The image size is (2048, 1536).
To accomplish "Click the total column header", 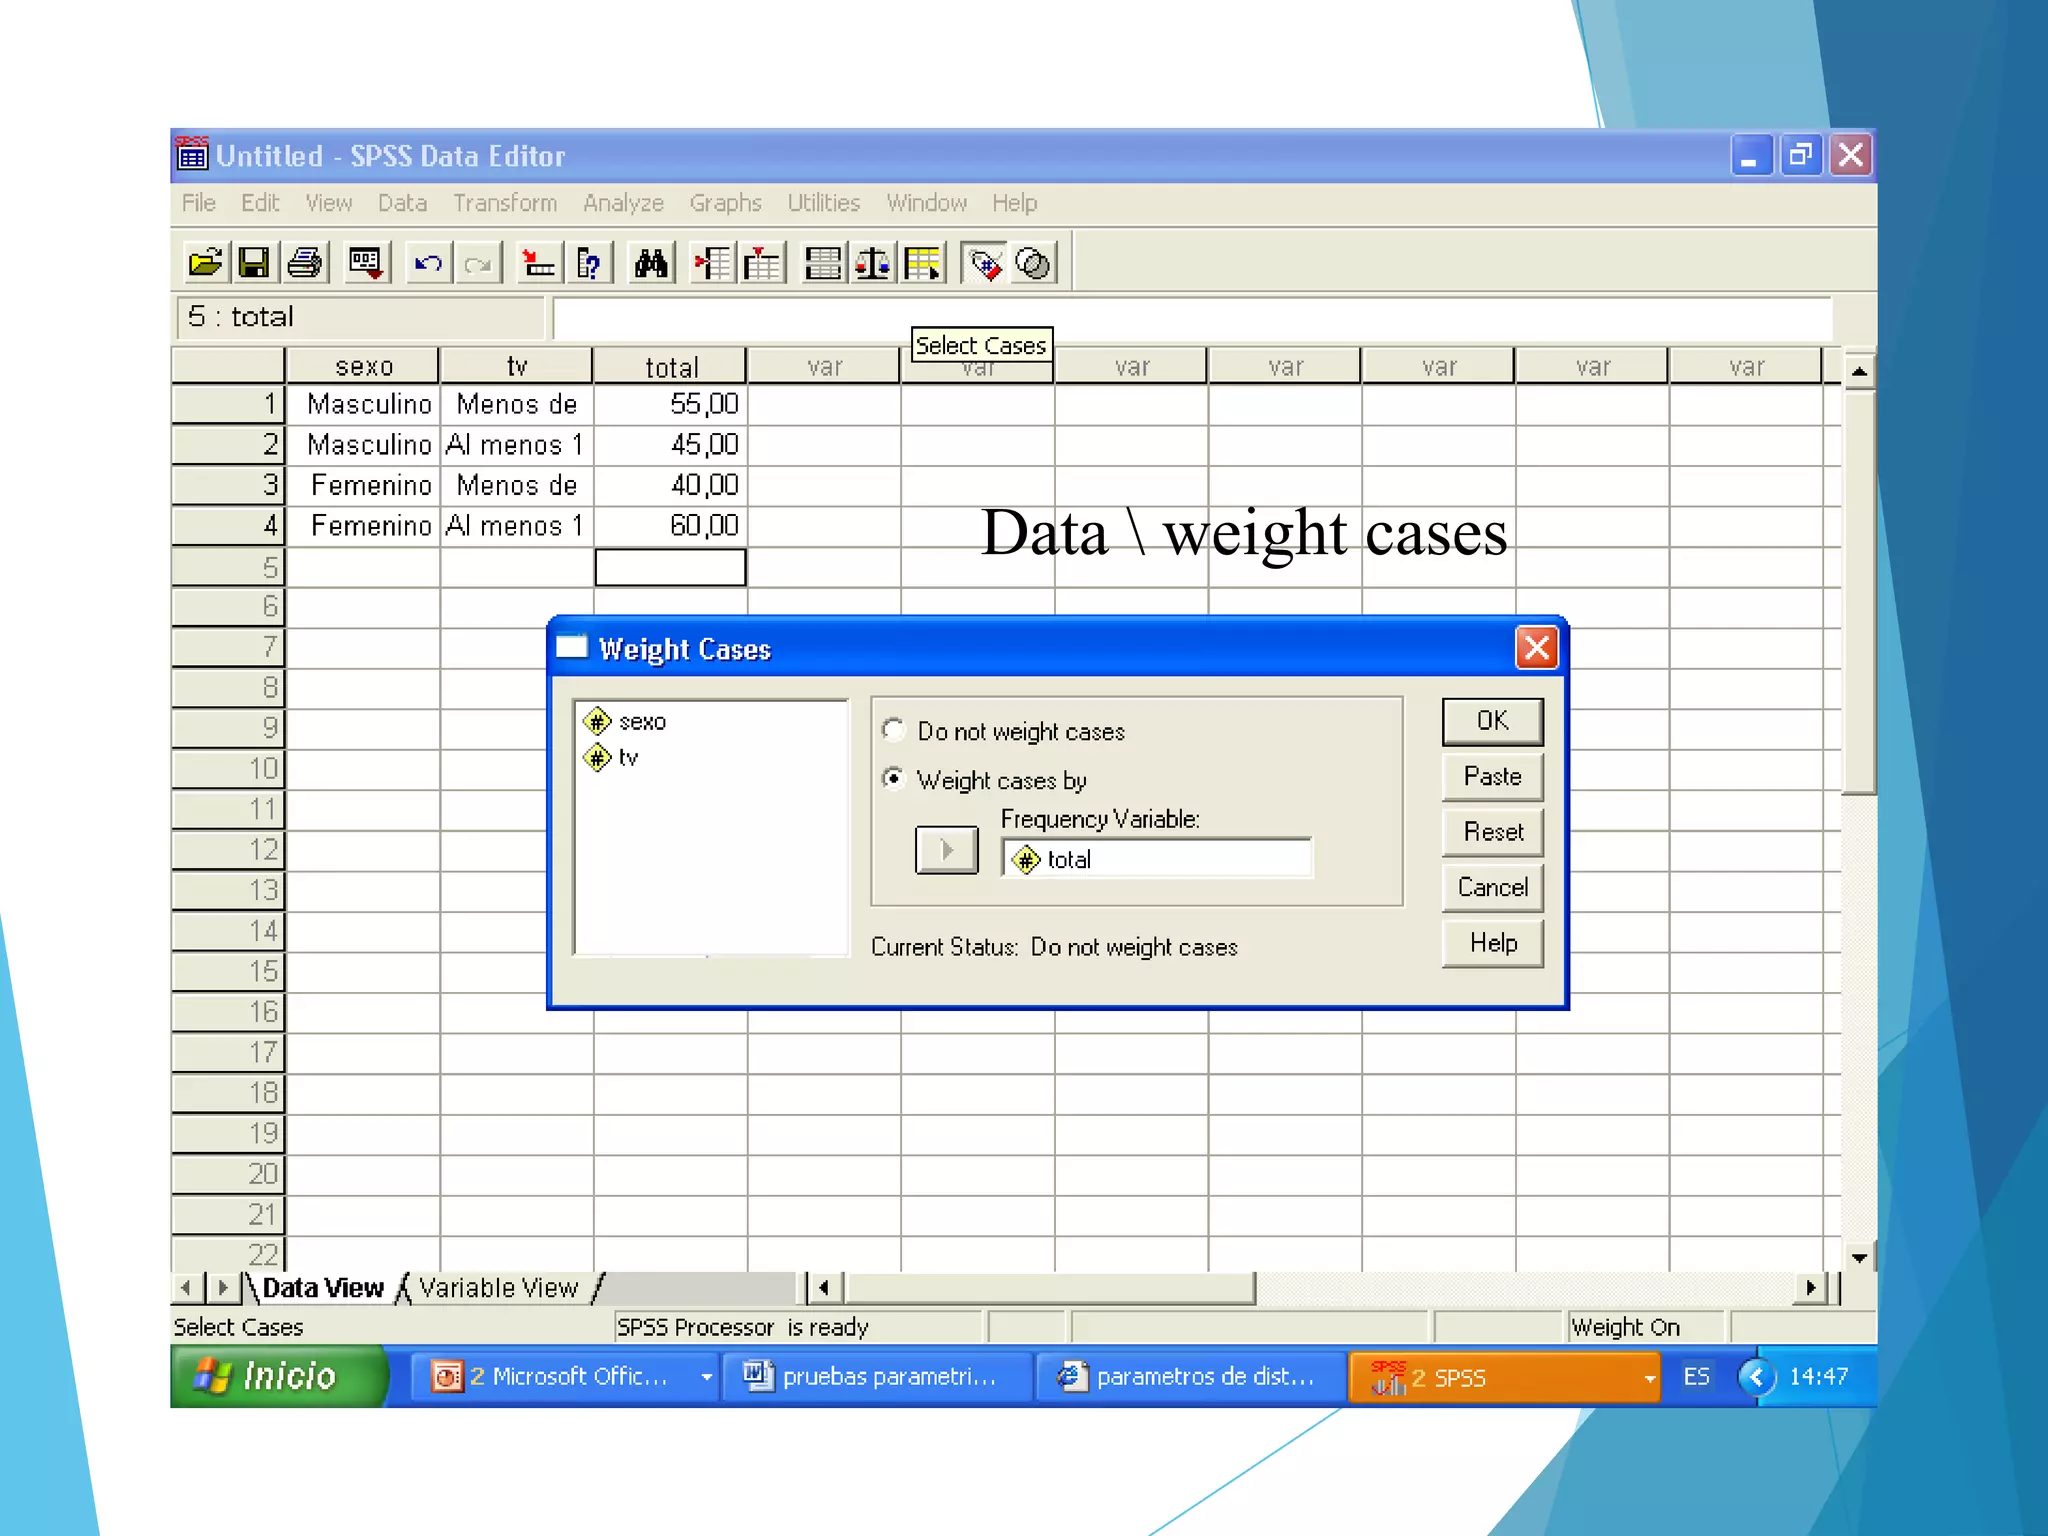I will 671,366.
